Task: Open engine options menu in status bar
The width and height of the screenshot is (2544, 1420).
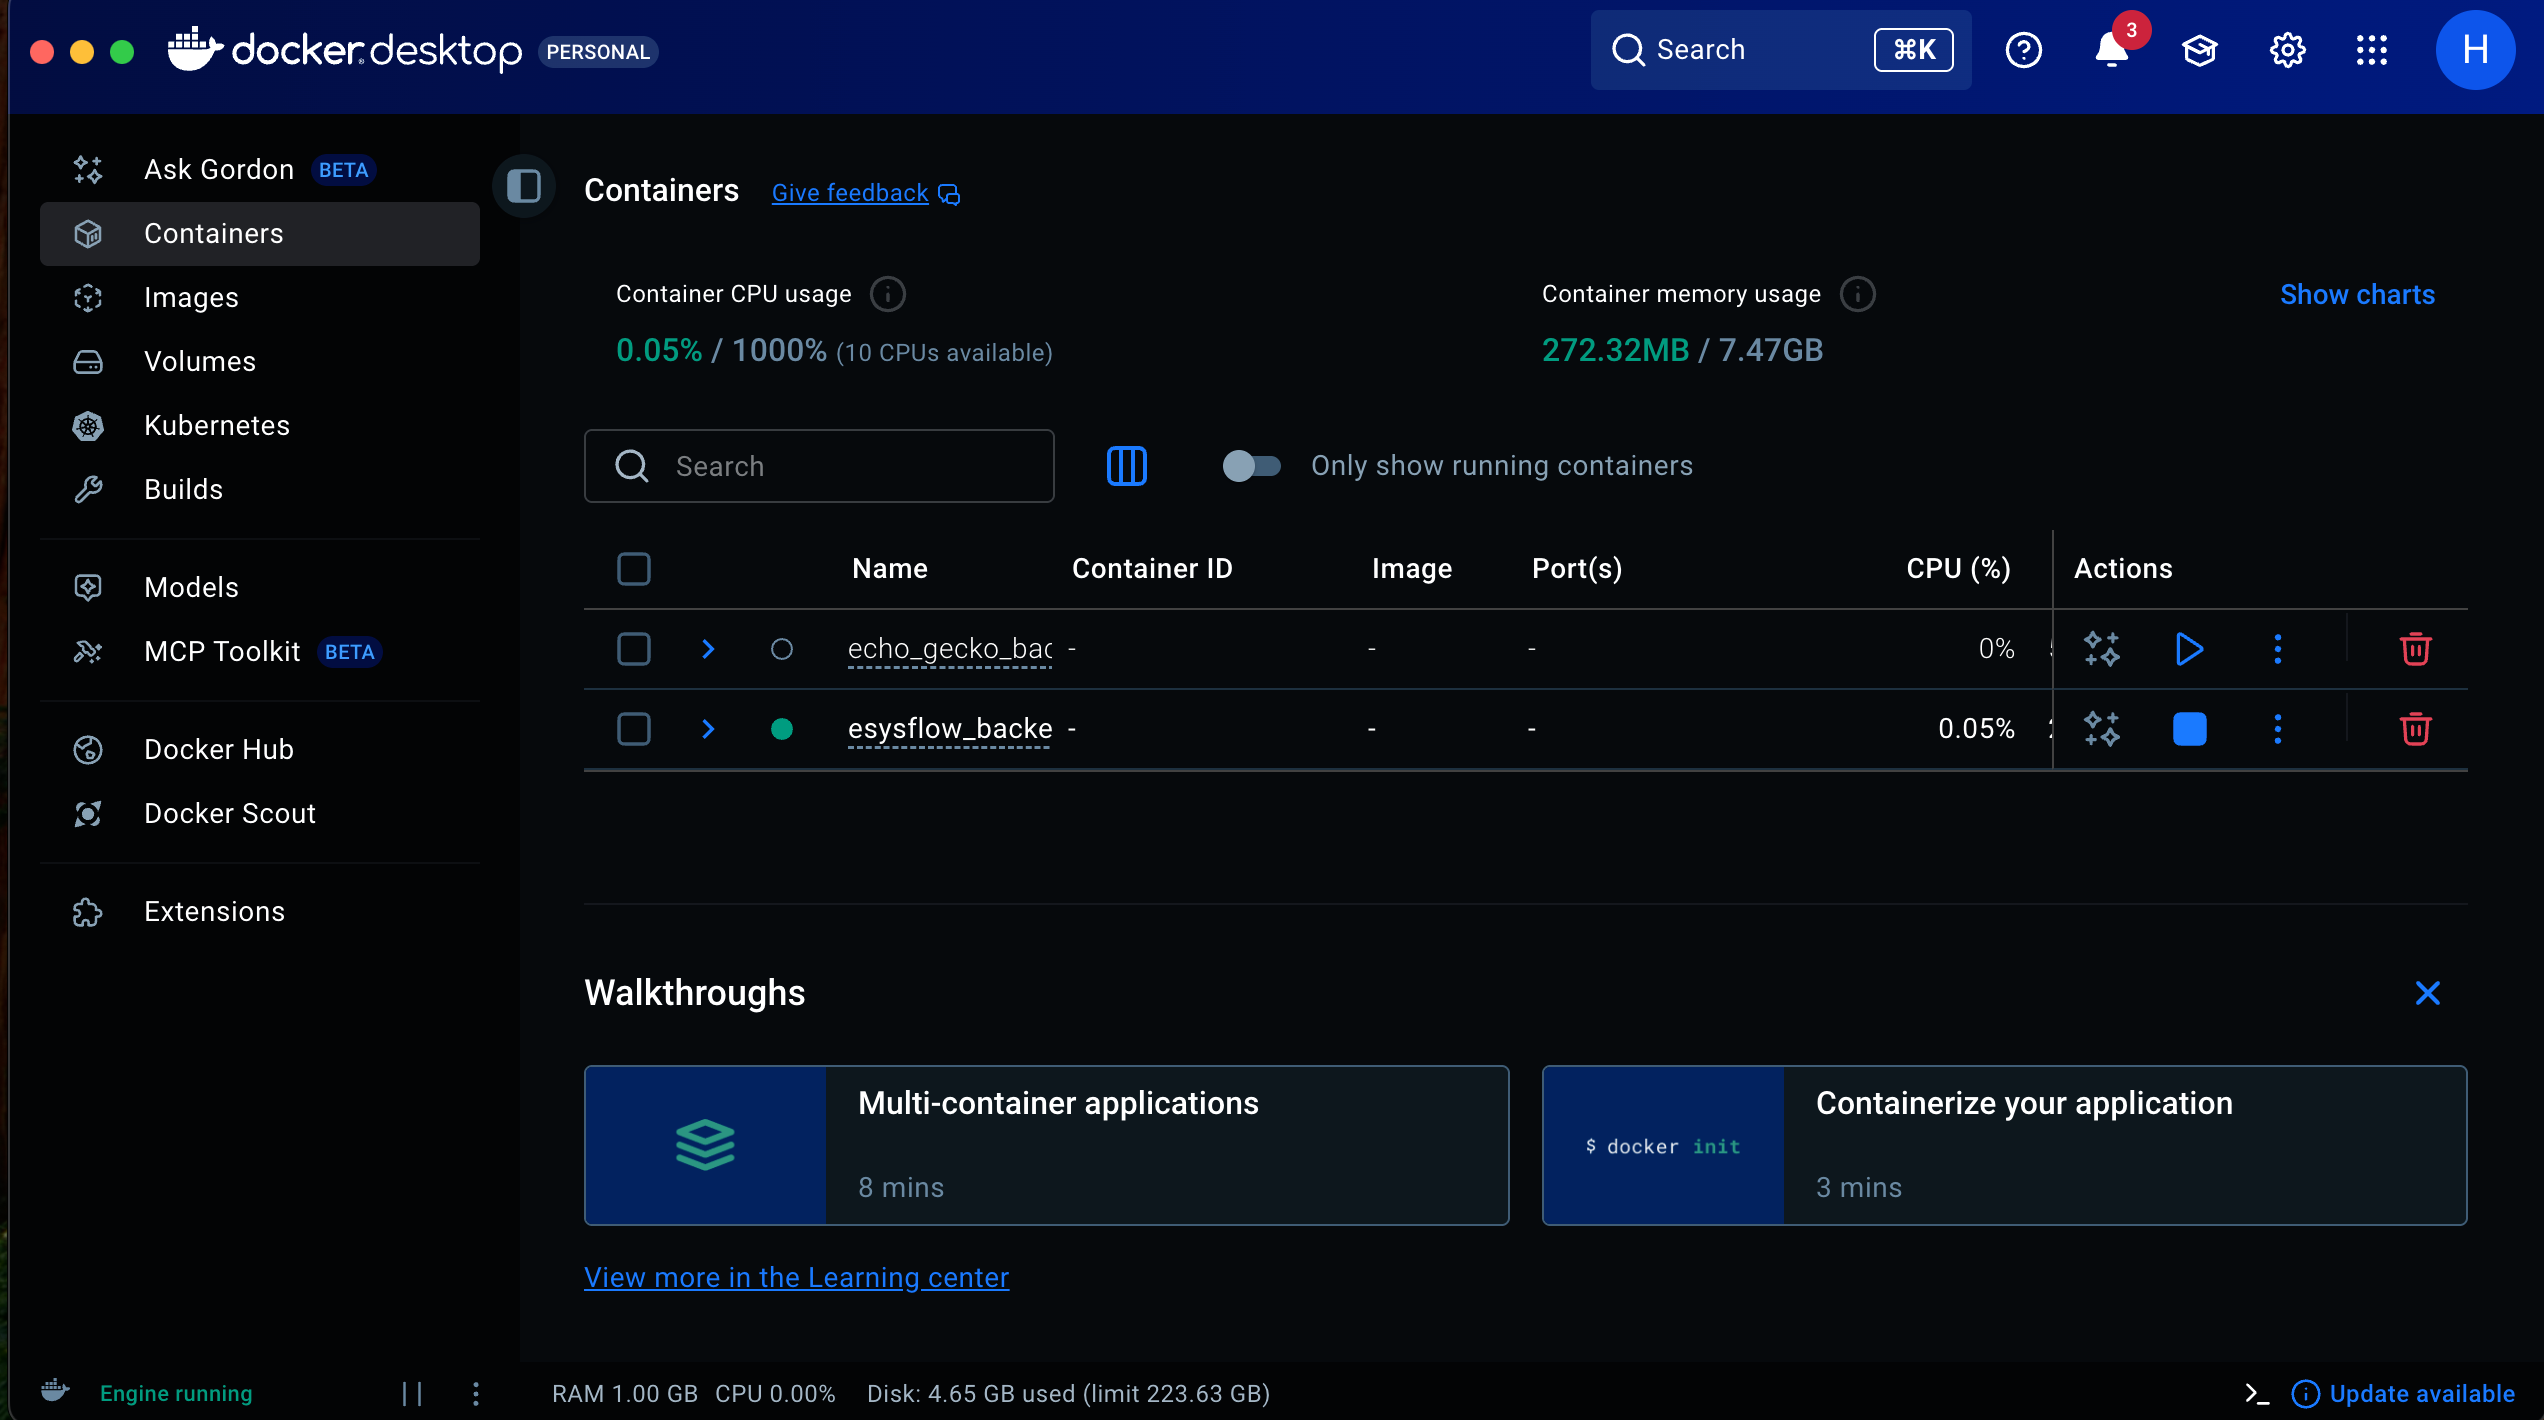Action: pos(476,1393)
